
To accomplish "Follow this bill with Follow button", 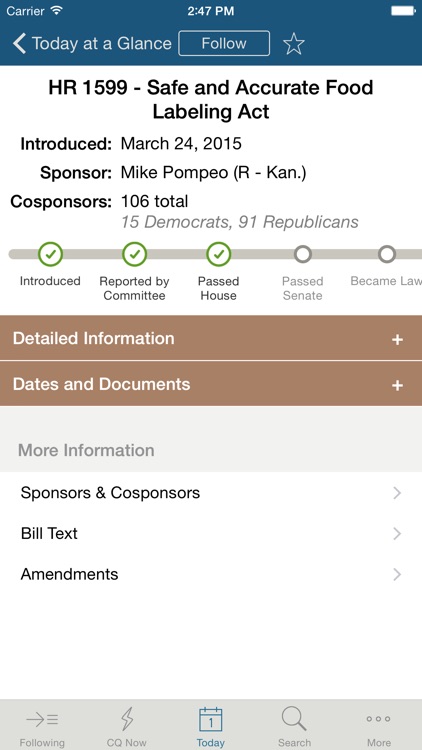I will 224,44.
